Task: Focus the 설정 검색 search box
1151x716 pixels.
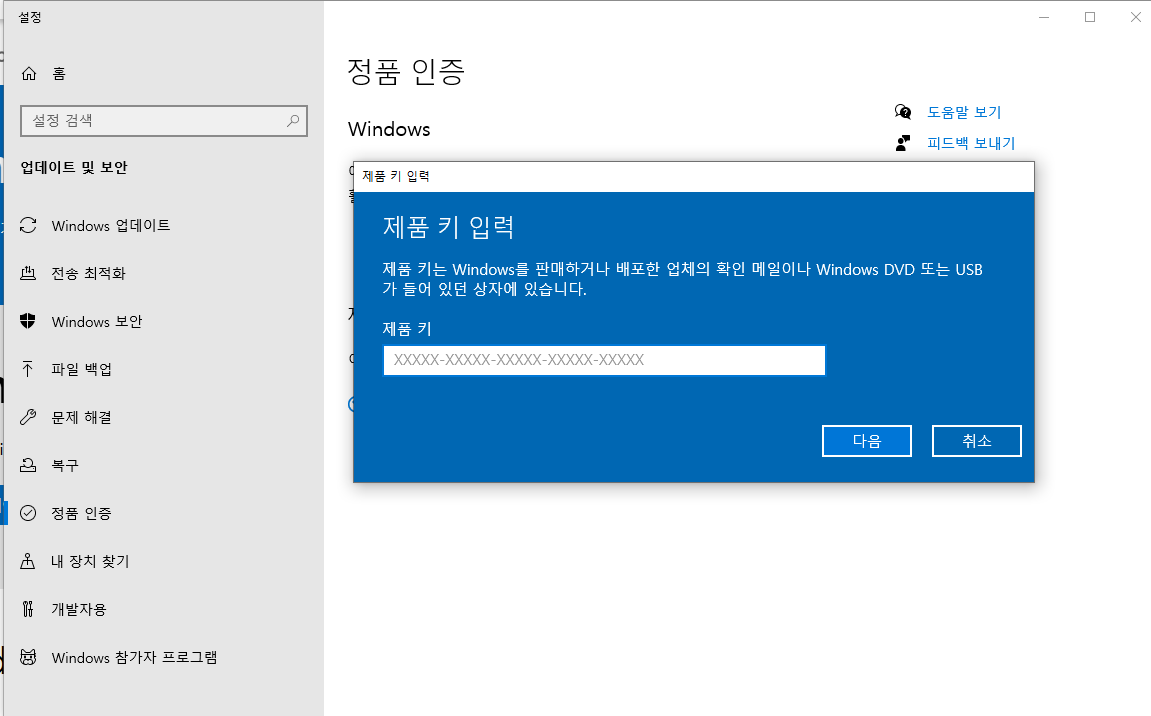Action: (x=164, y=120)
